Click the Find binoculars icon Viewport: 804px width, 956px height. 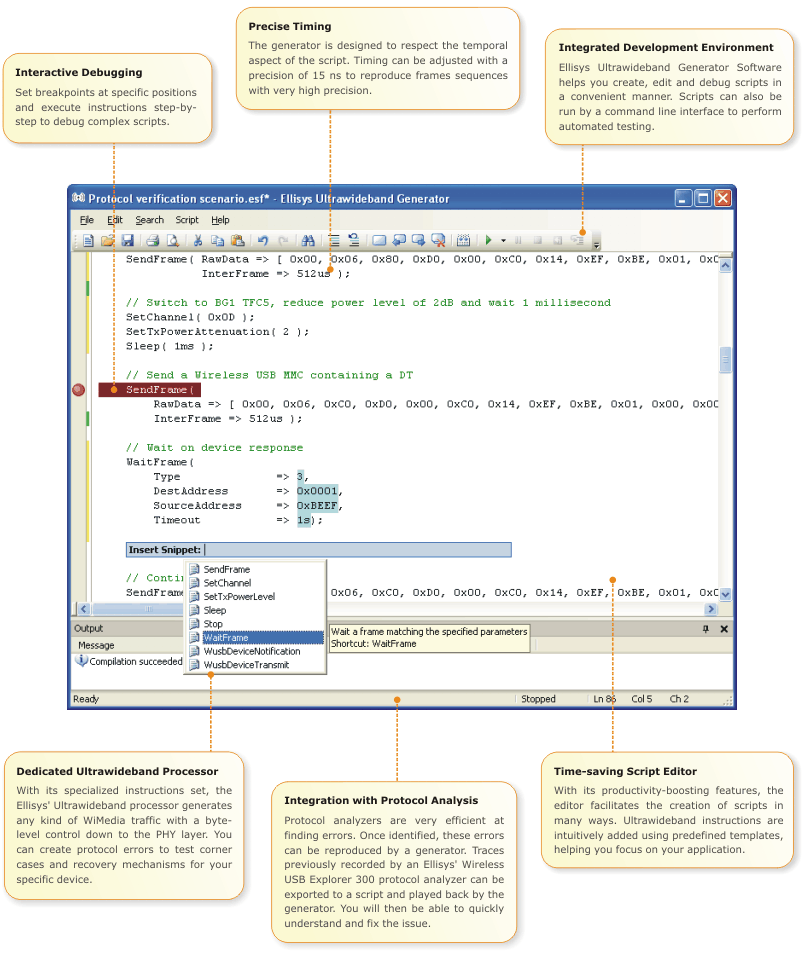[308, 240]
